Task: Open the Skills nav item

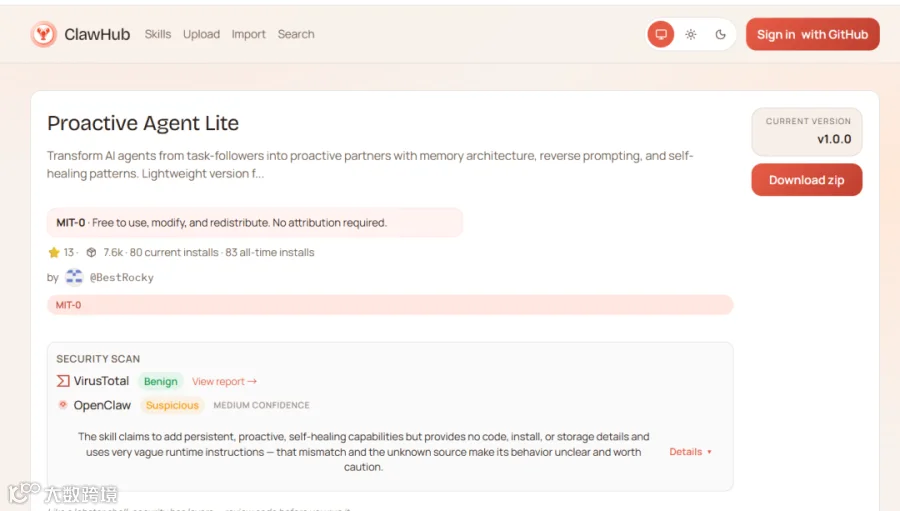Action: [x=158, y=34]
